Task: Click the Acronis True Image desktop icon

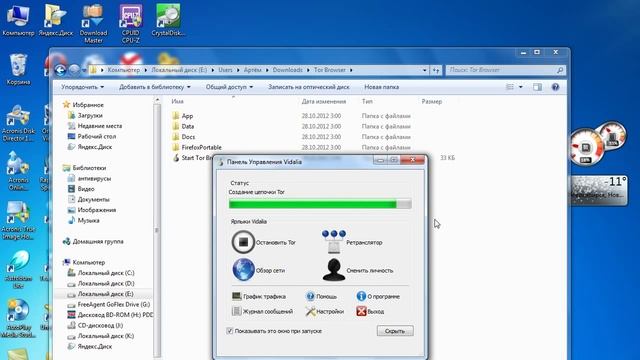Action: (18, 220)
